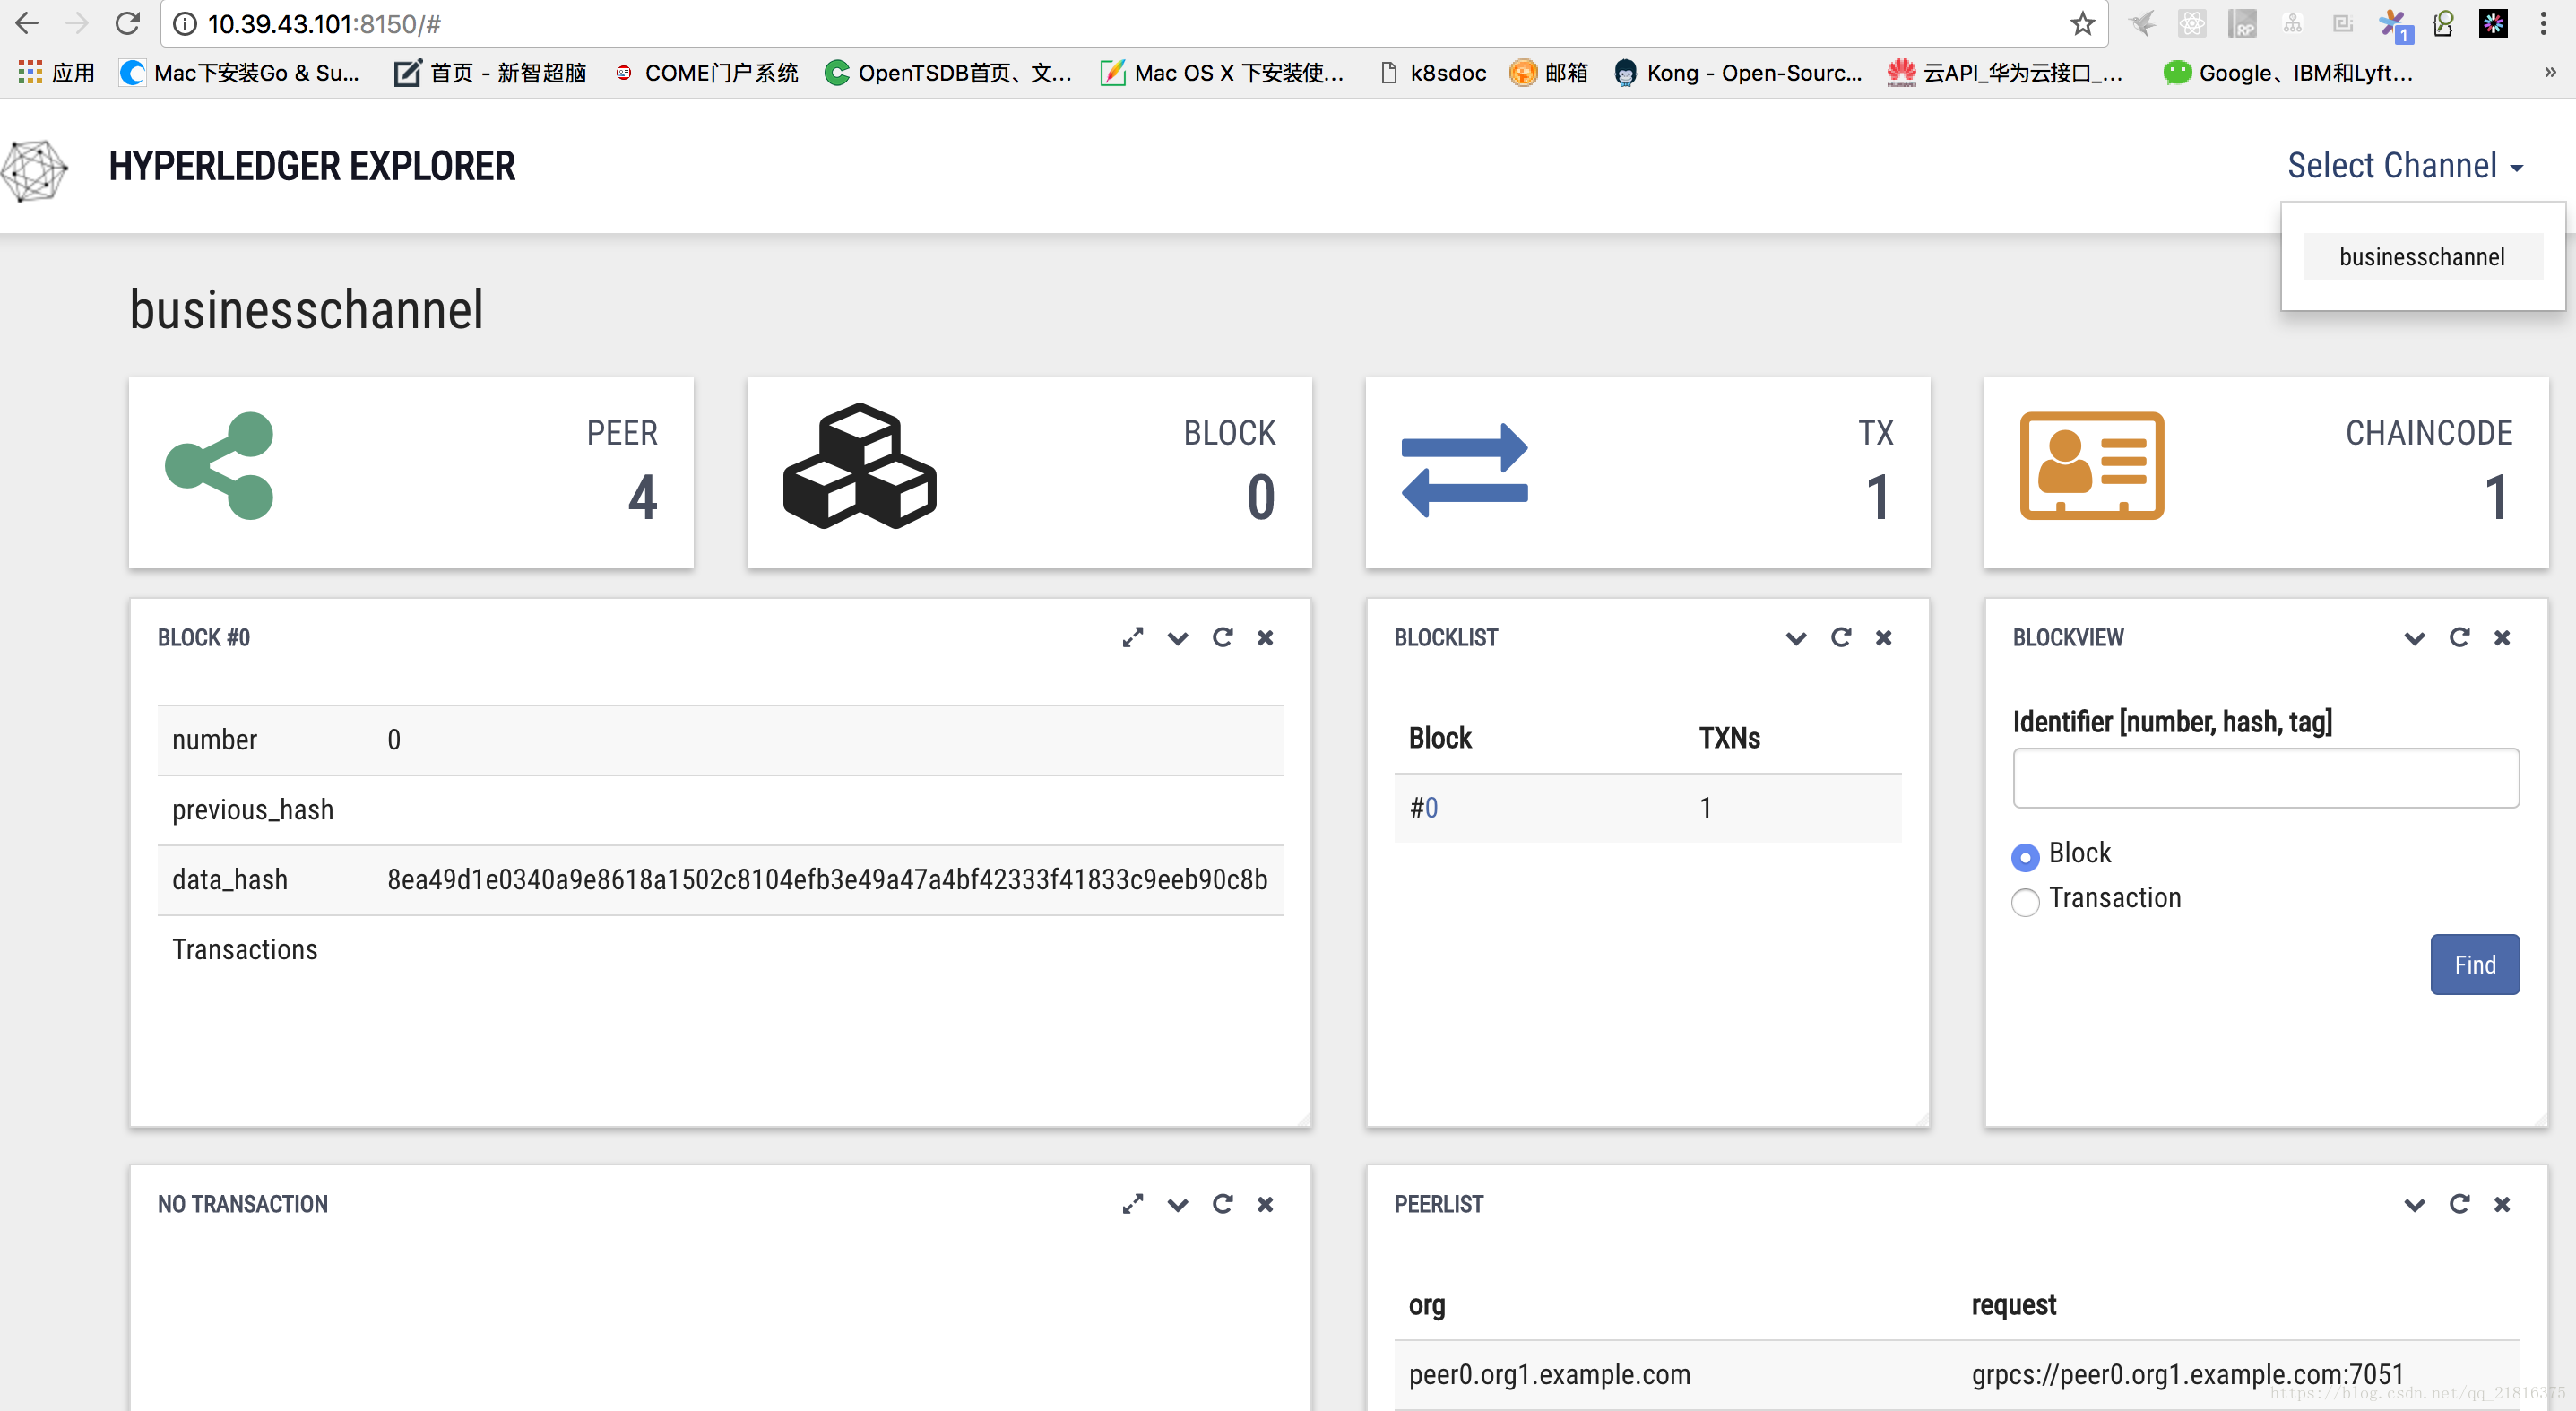
Task: Close the PEERLIST panel
Action: coord(2502,1204)
